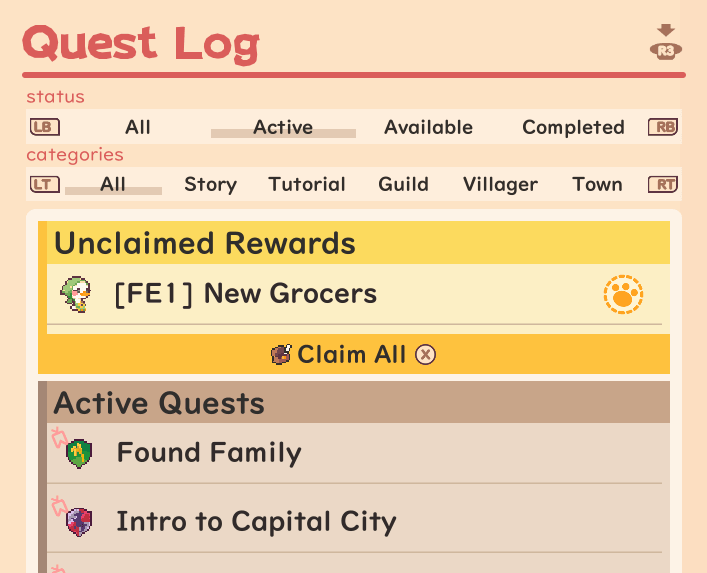Filter quests by Villager category

pos(500,184)
